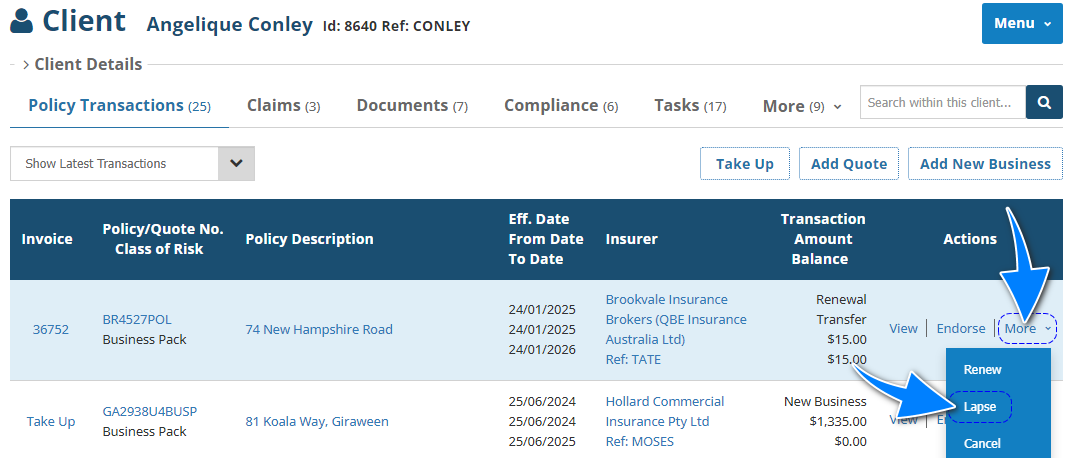Click Endorse for policy BR4527POL
Image resolution: width=1066 pixels, height=458 pixels.
(960, 328)
